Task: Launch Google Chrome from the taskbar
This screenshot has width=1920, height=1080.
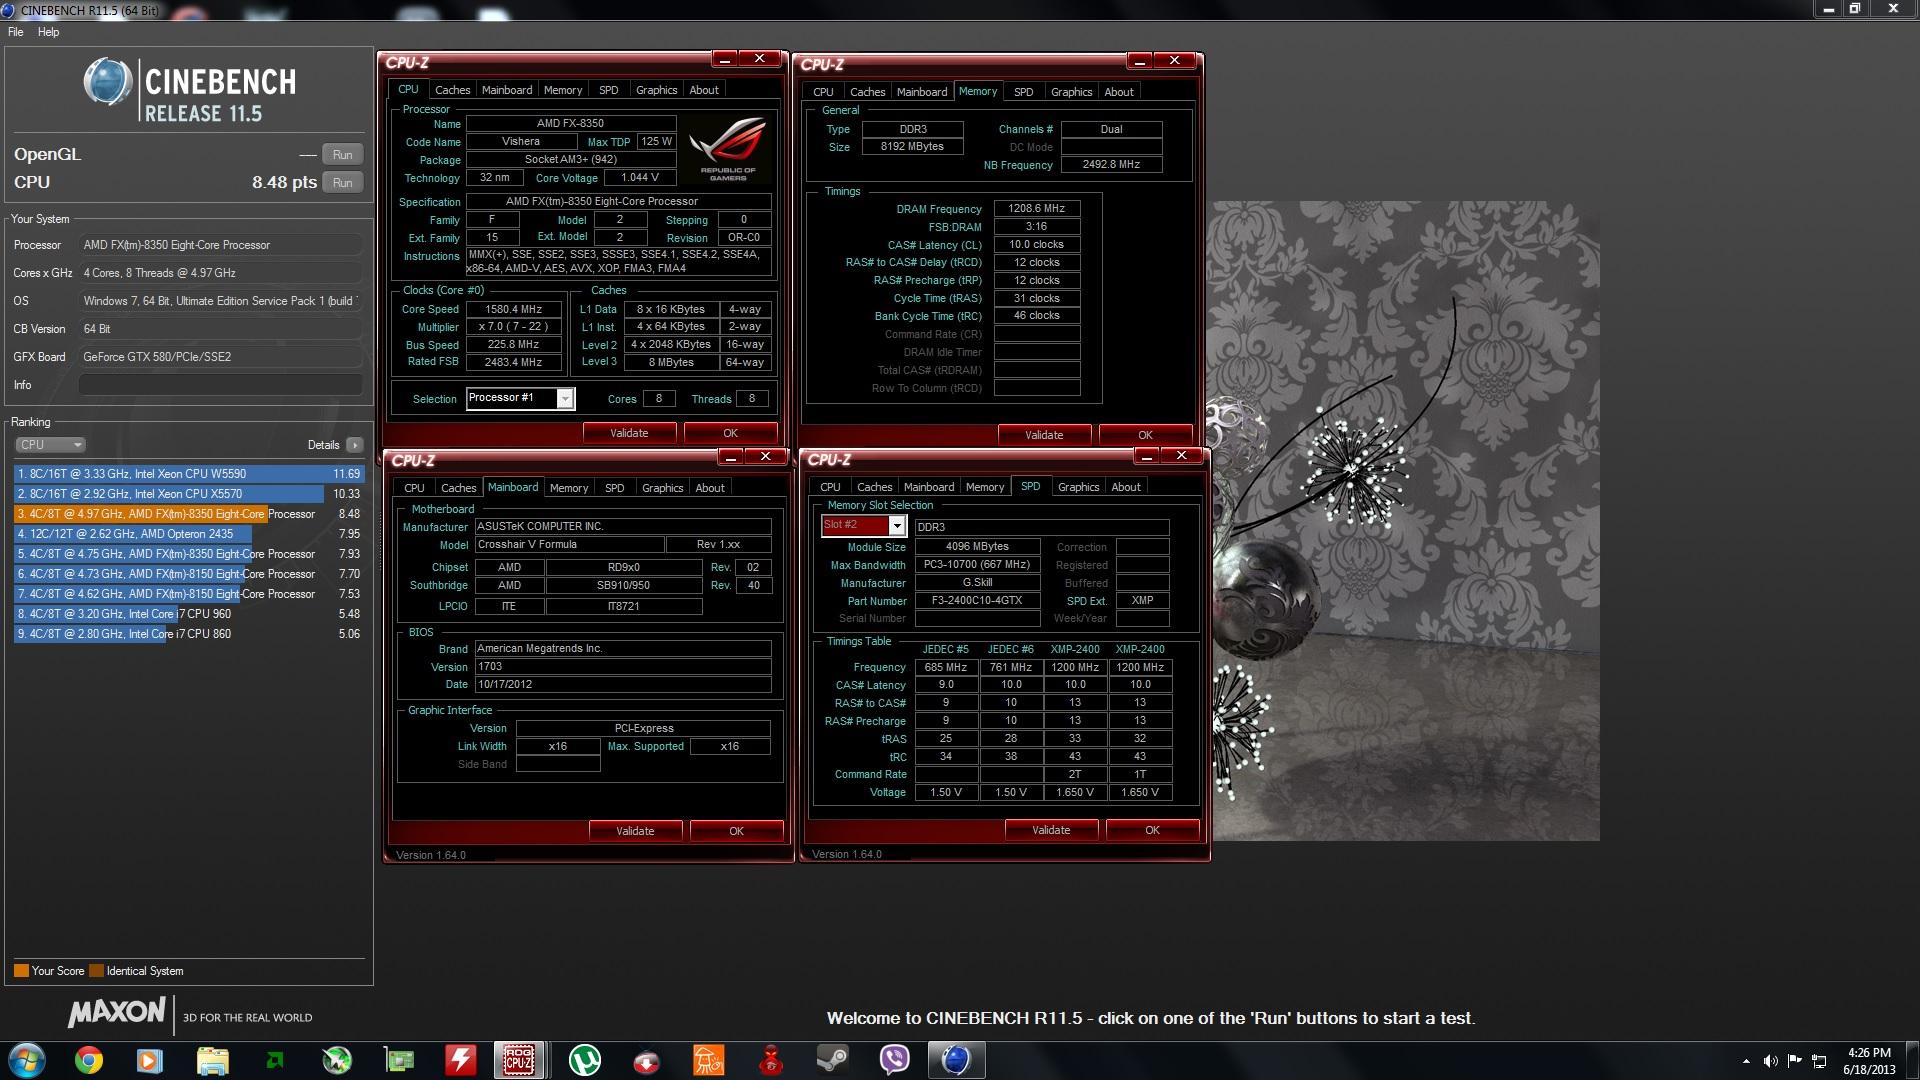Action: (89, 1060)
